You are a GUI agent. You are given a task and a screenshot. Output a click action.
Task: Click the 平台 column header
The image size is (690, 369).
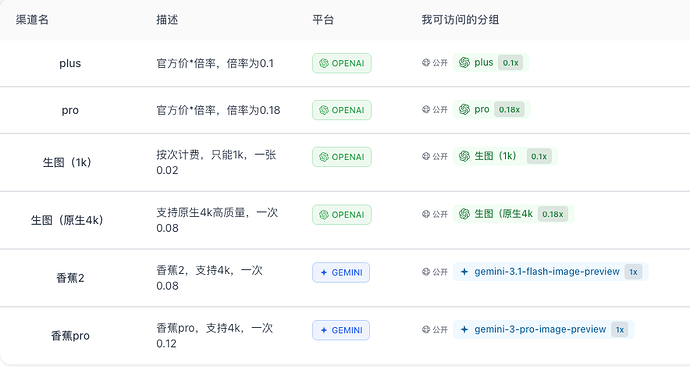pos(323,20)
